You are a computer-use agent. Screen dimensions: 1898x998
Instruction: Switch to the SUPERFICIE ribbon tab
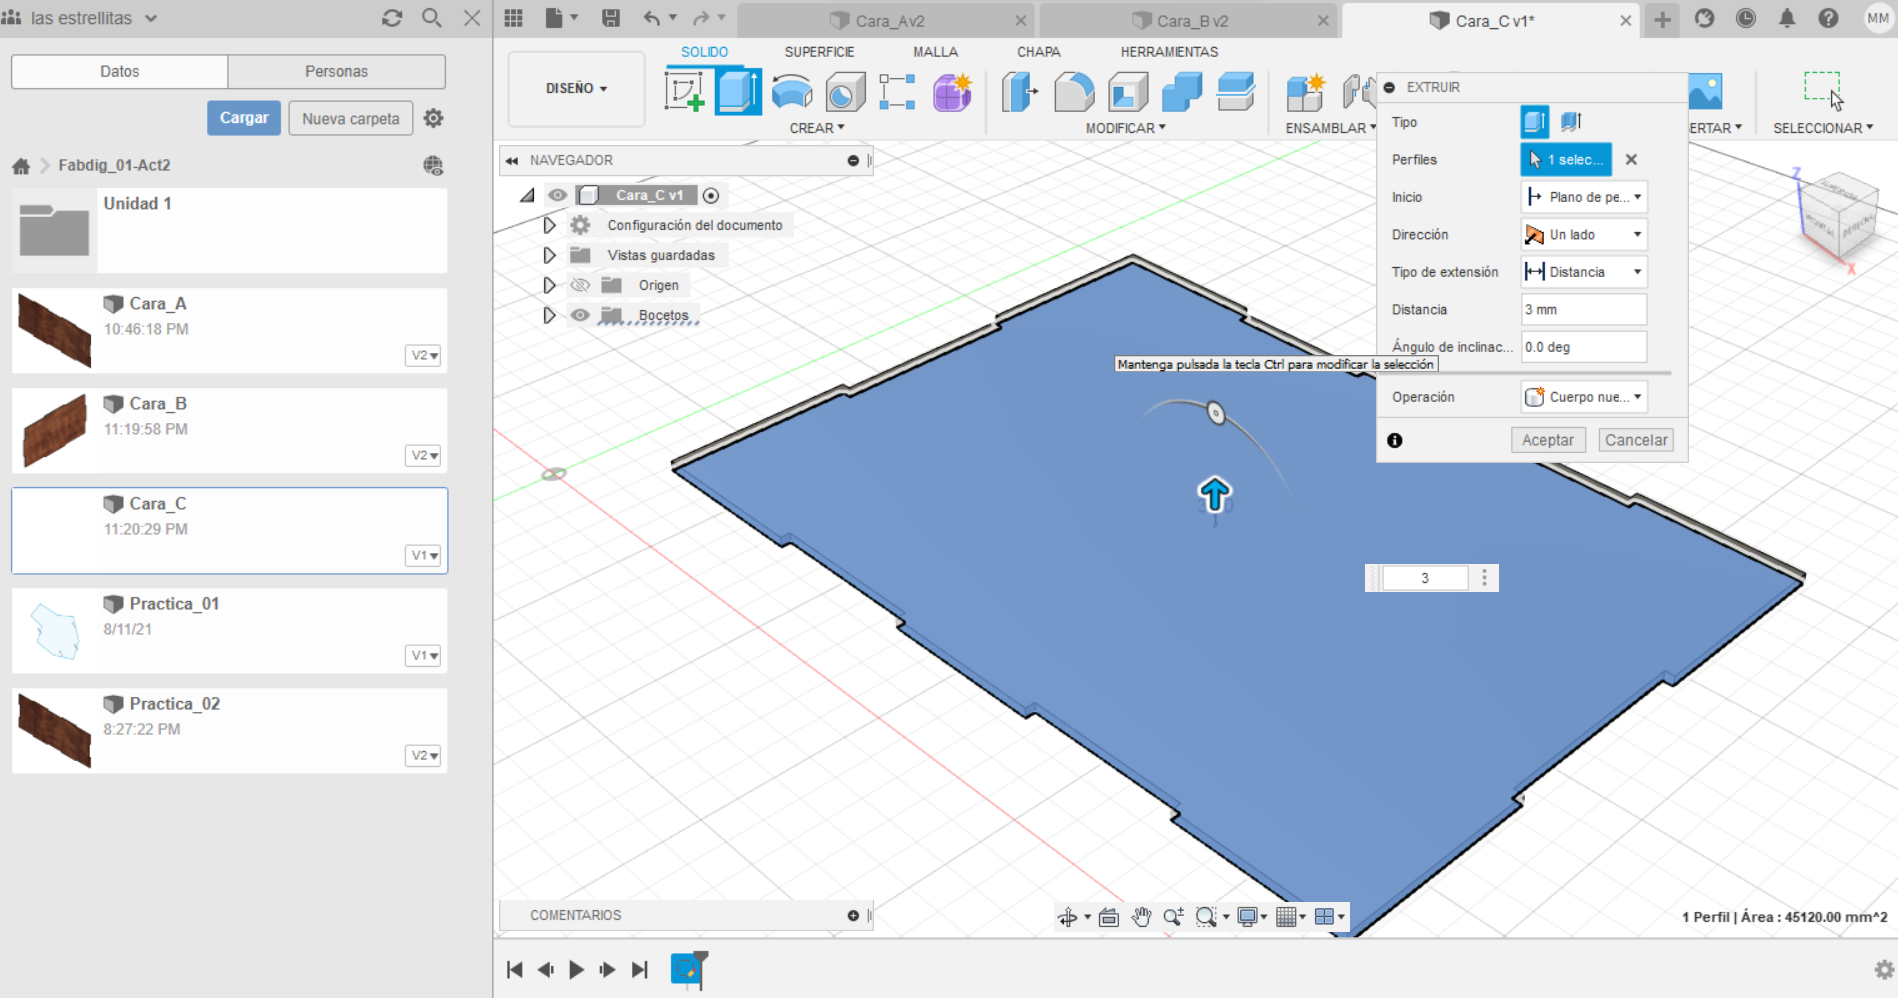coord(818,52)
